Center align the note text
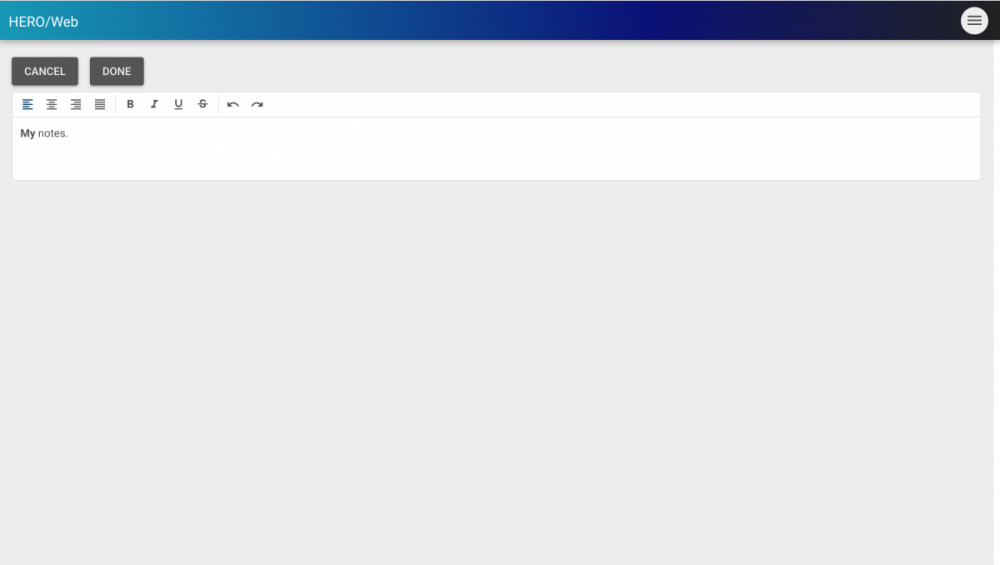The height and width of the screenshot is (565, 1000). coord(52,104)
